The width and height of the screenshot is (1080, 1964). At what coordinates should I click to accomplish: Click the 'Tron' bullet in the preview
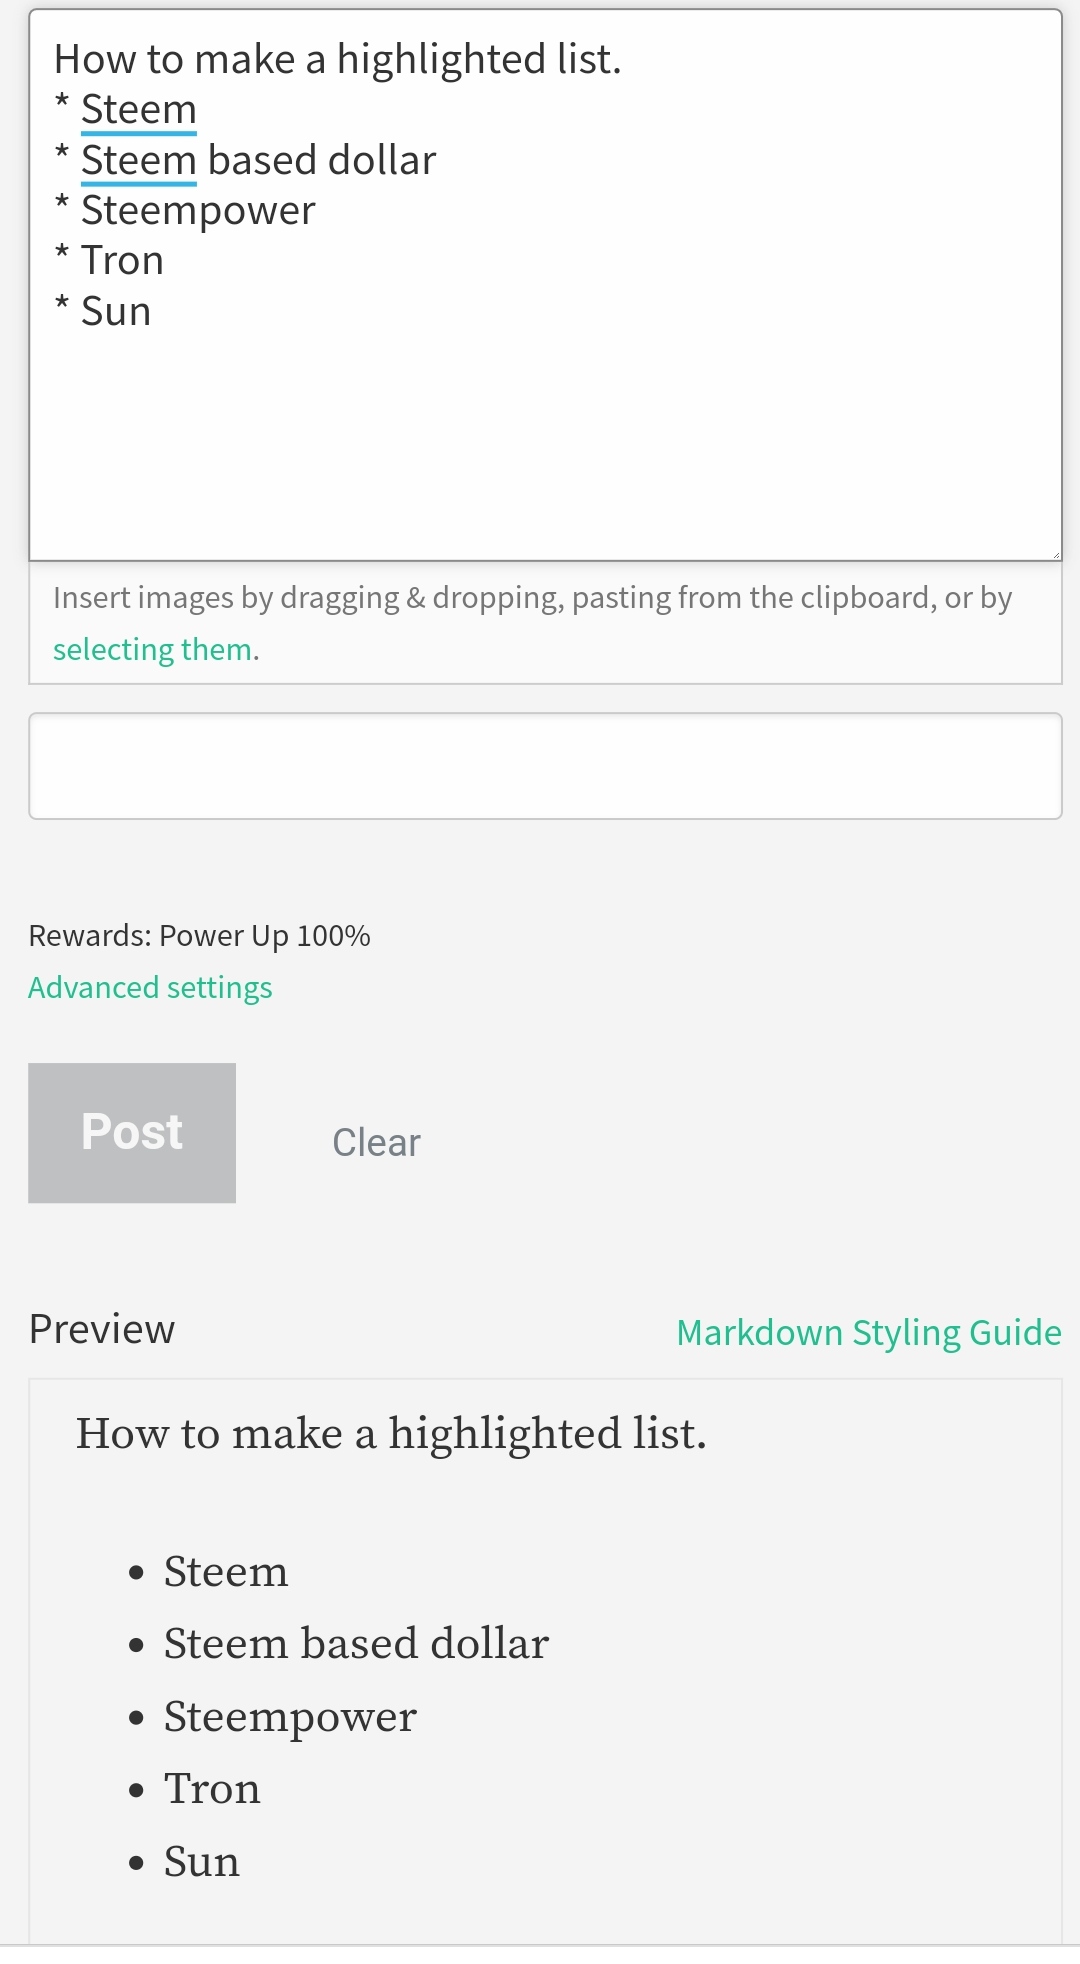(x=212, y=1789)
